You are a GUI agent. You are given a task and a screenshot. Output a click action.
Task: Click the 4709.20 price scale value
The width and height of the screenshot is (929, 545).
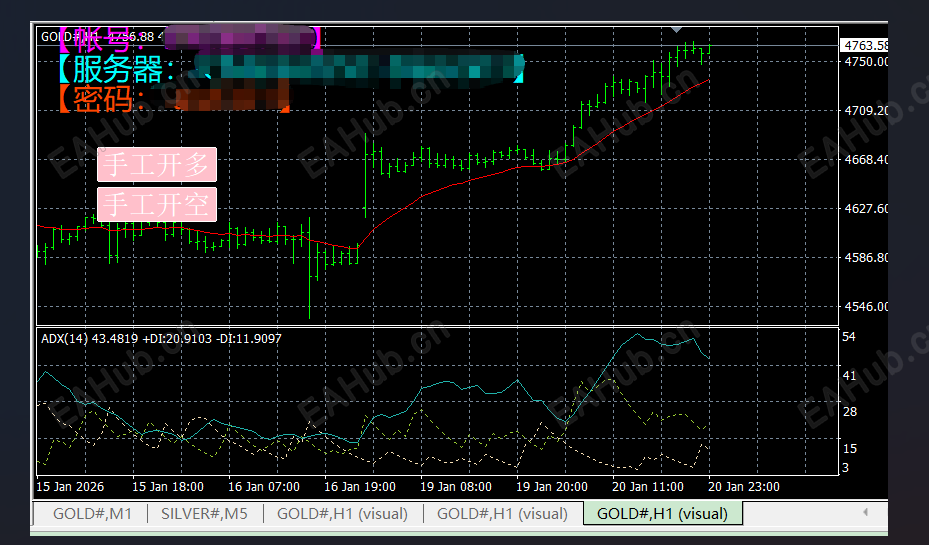pos(866,111)
